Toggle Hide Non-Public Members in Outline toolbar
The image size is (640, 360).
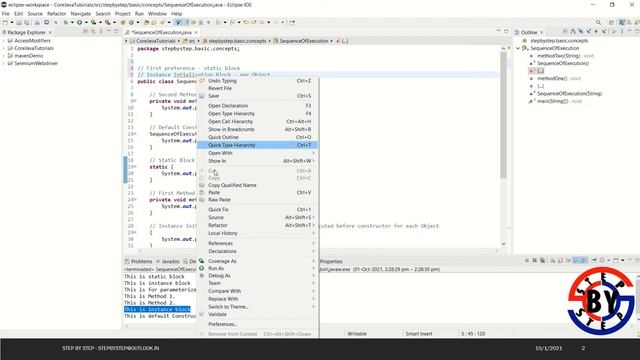click(x=596, y=31)
